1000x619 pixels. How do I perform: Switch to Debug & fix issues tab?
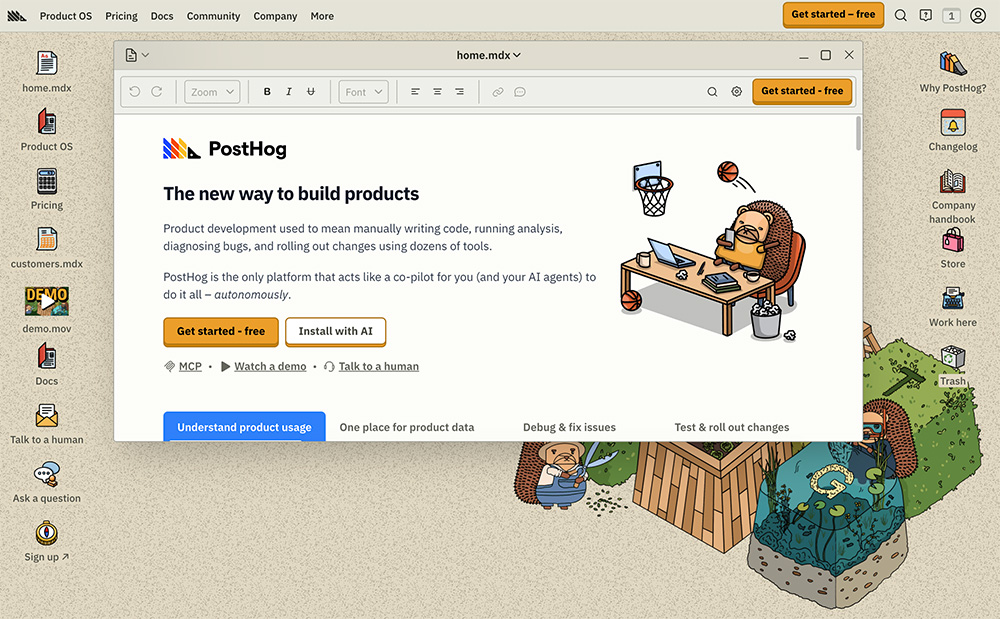tap(570, 427)
